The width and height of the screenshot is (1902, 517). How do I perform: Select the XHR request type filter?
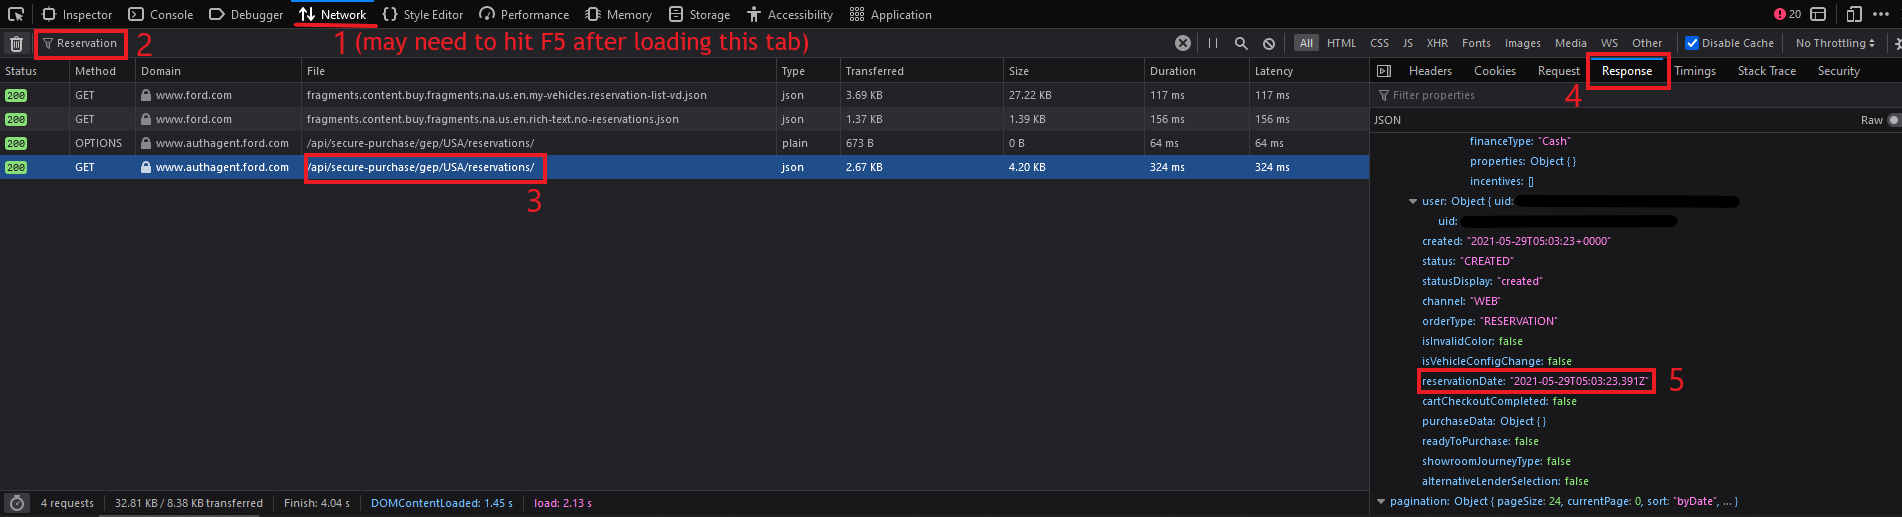[x=1437, y=43]
